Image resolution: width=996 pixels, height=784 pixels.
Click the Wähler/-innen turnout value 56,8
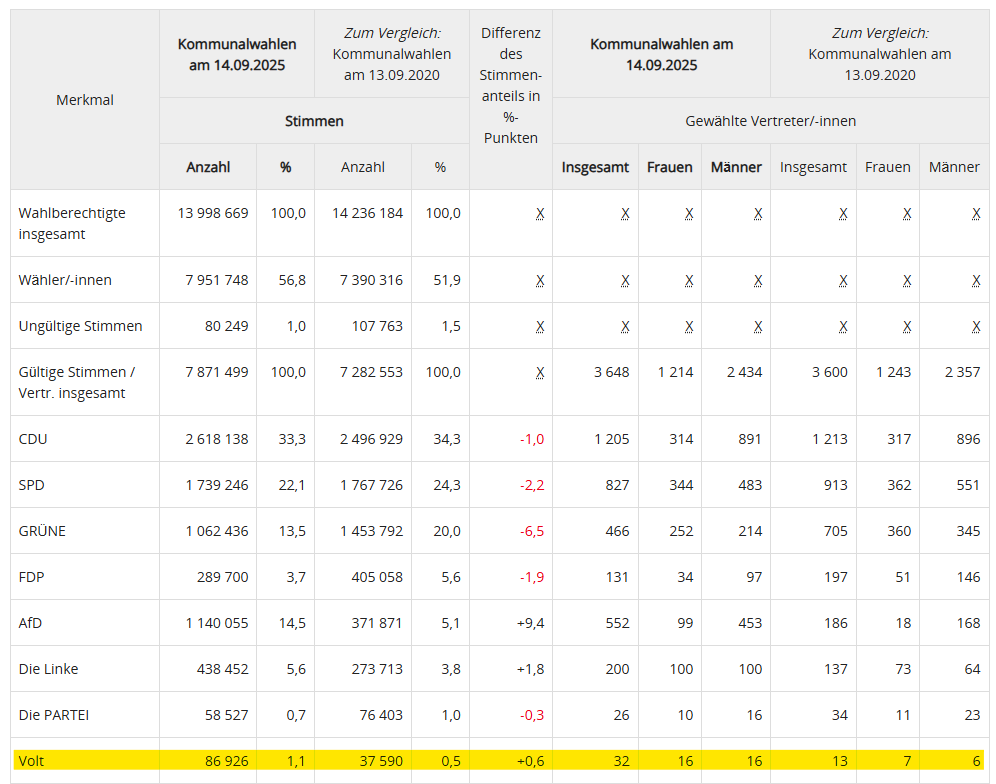point(292,280)
